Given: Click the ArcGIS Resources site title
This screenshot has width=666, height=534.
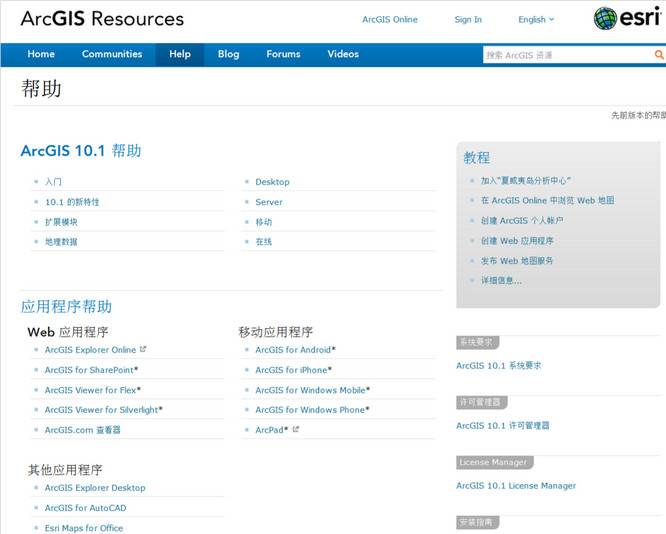Looking at the screenshot, I should tap(102, 19).
